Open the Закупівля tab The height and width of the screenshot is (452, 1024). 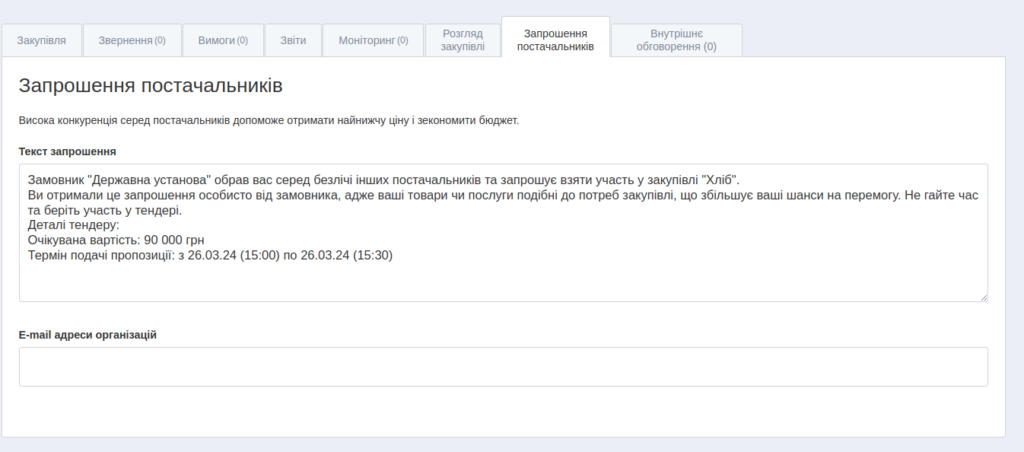click(42, 40)
